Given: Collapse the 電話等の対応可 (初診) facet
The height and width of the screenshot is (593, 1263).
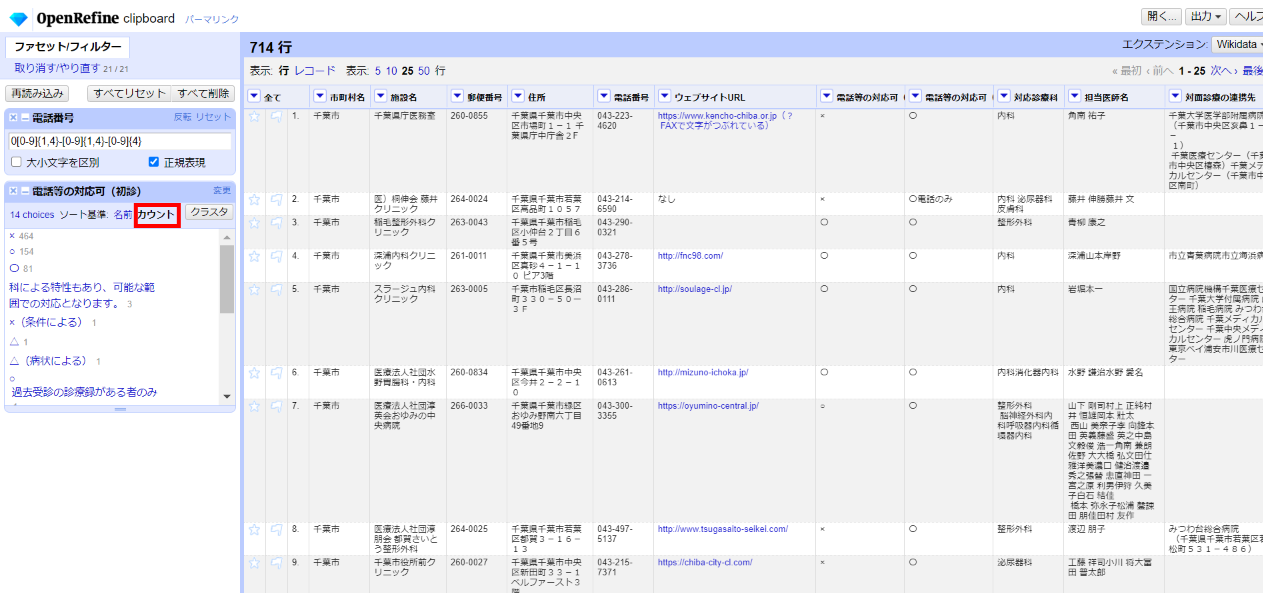Looking at the screenshot, I should pyautogui.click(x=25, y=190).
